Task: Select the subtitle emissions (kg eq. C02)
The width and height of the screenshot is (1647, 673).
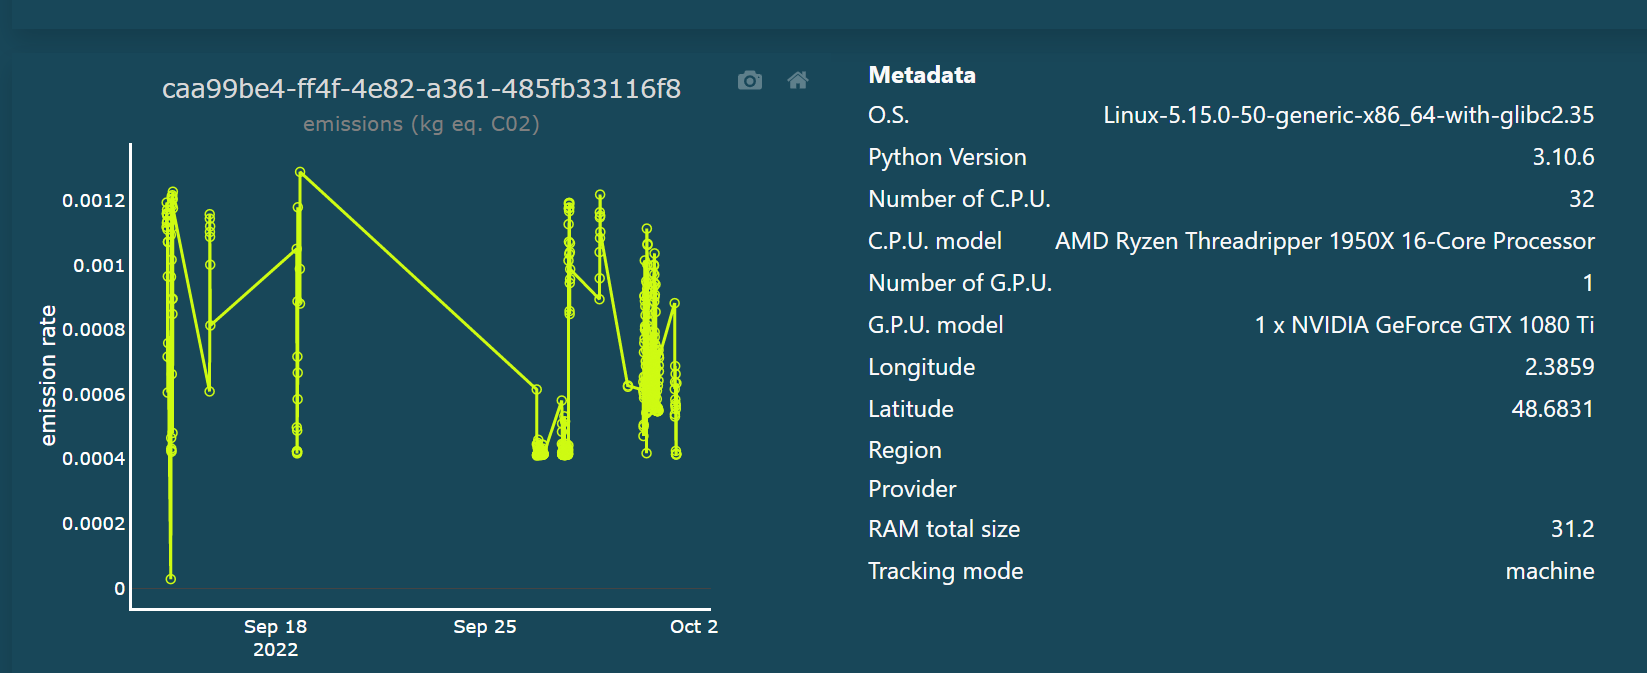Action: point(422,124)
